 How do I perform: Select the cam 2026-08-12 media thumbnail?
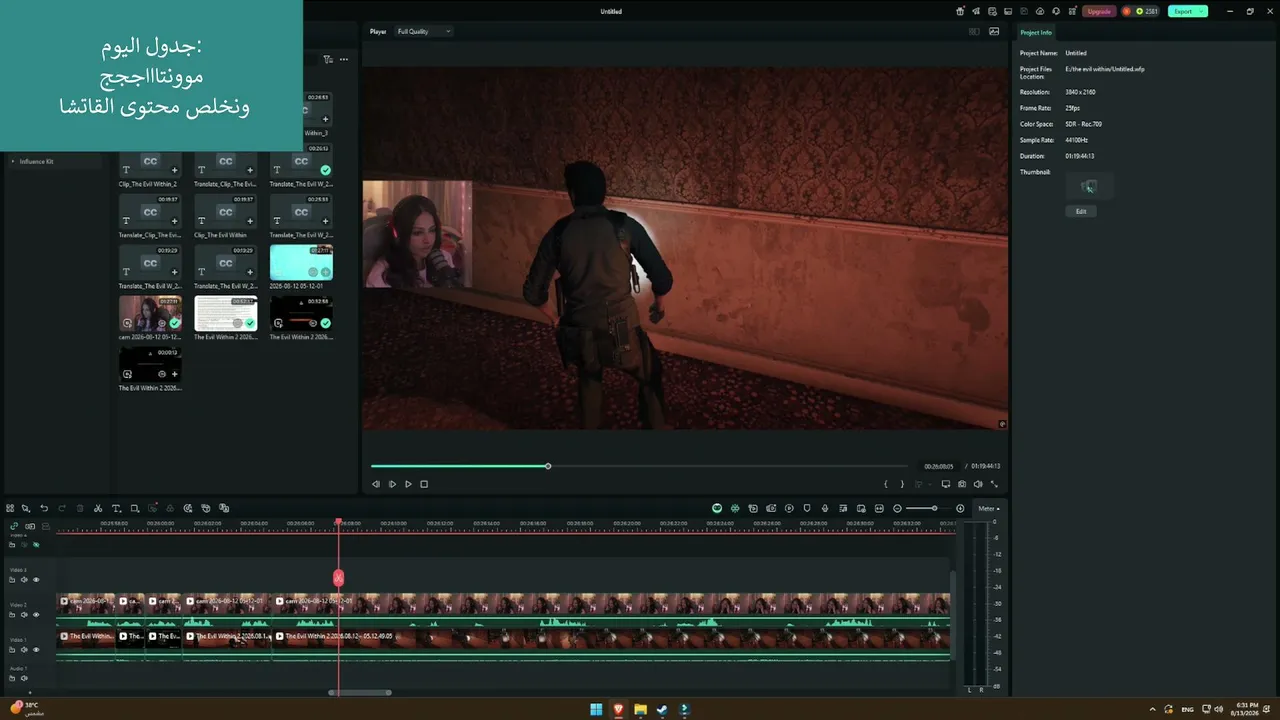(150, 313)
